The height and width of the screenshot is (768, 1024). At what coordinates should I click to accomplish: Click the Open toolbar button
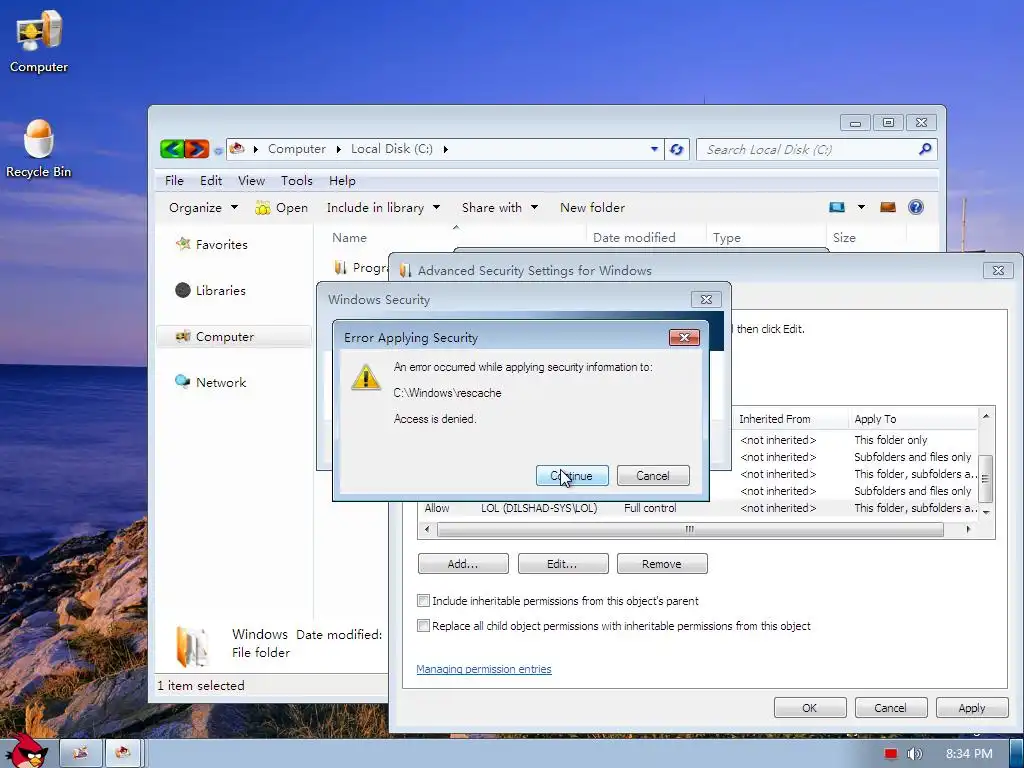click(281, 208)
